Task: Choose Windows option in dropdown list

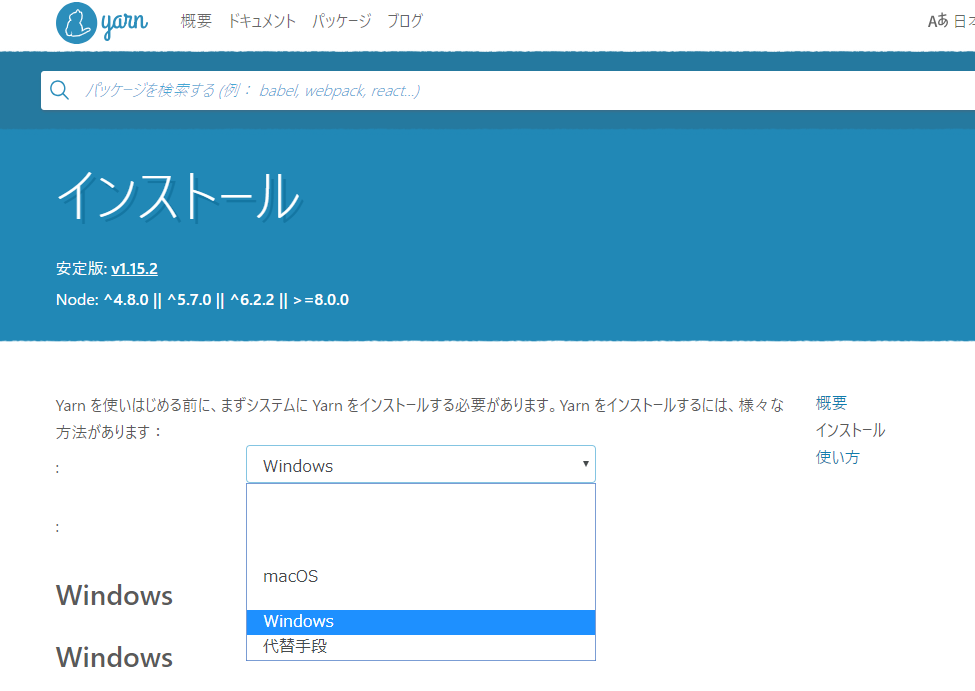Action: [x=421, y=622]
